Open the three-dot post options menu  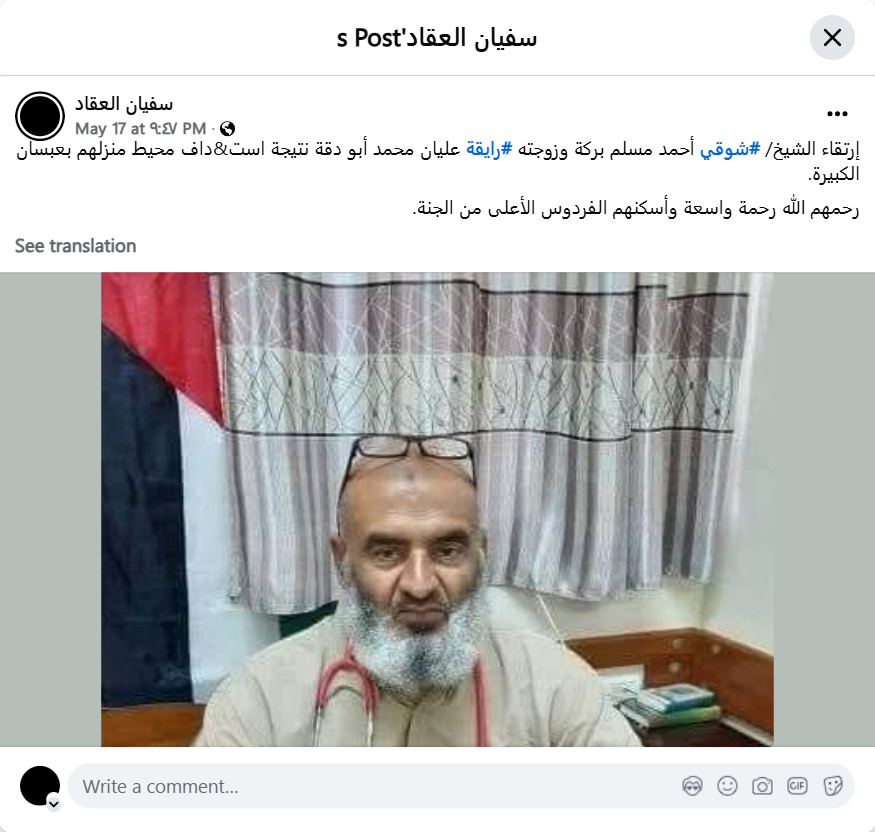pos(837,114)
